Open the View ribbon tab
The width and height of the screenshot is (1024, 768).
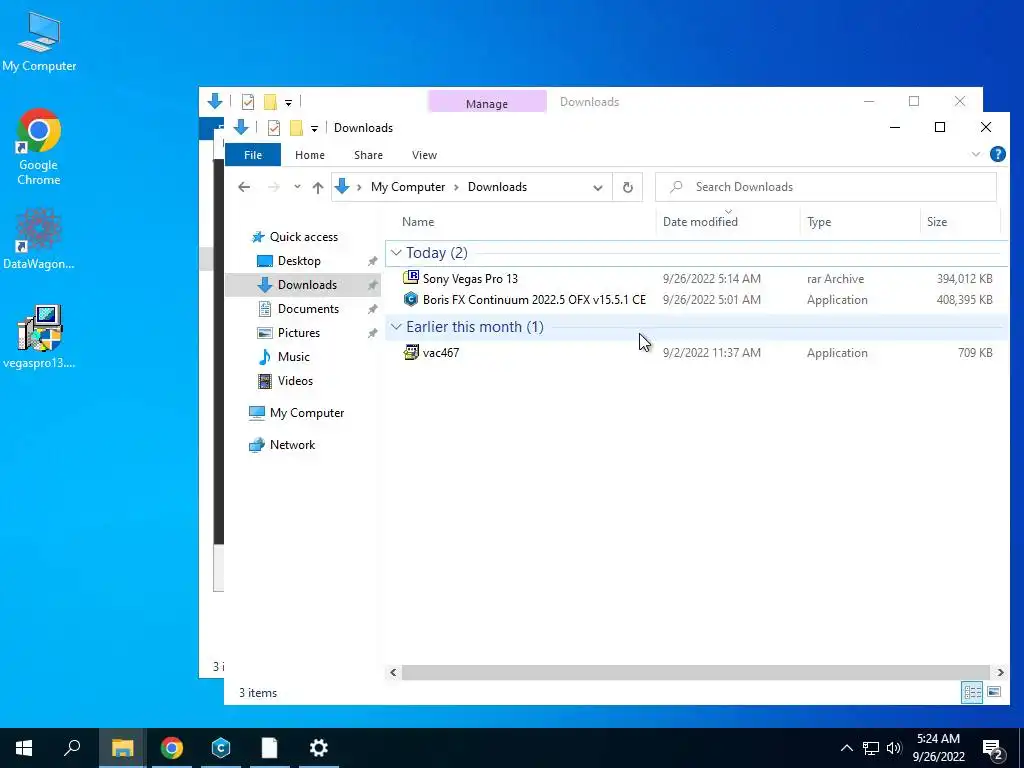(424, 155)
